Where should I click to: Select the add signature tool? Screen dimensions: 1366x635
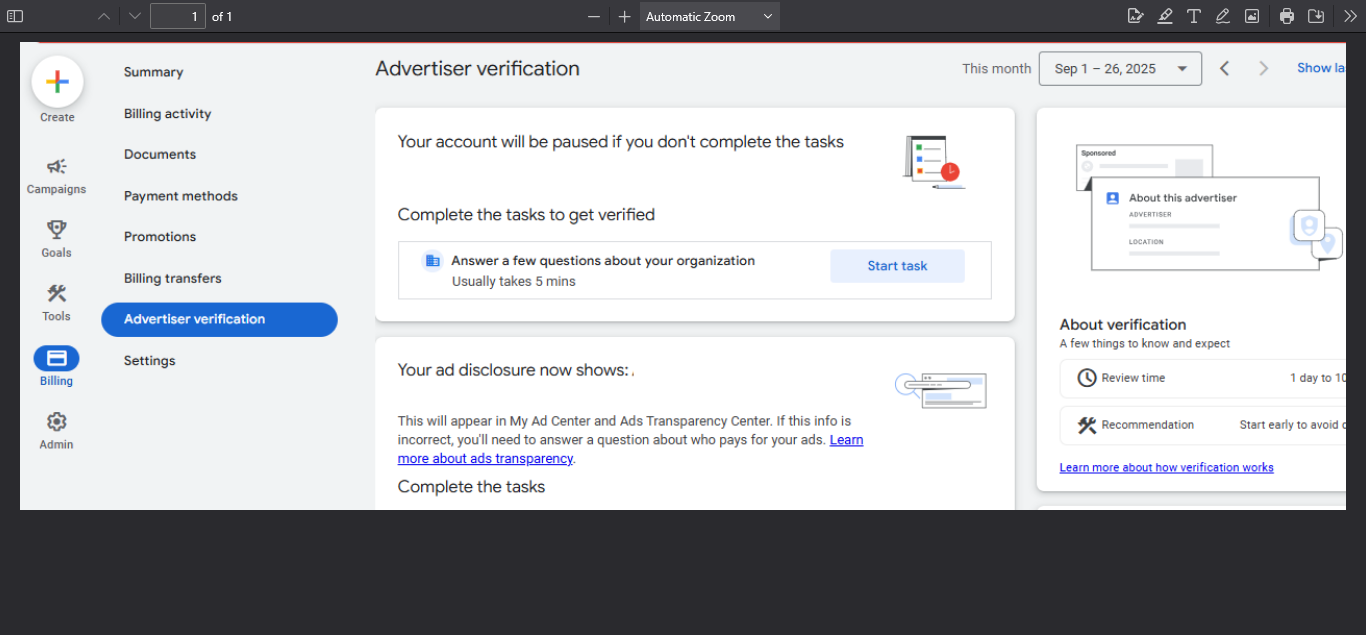tap(1135, 16)
